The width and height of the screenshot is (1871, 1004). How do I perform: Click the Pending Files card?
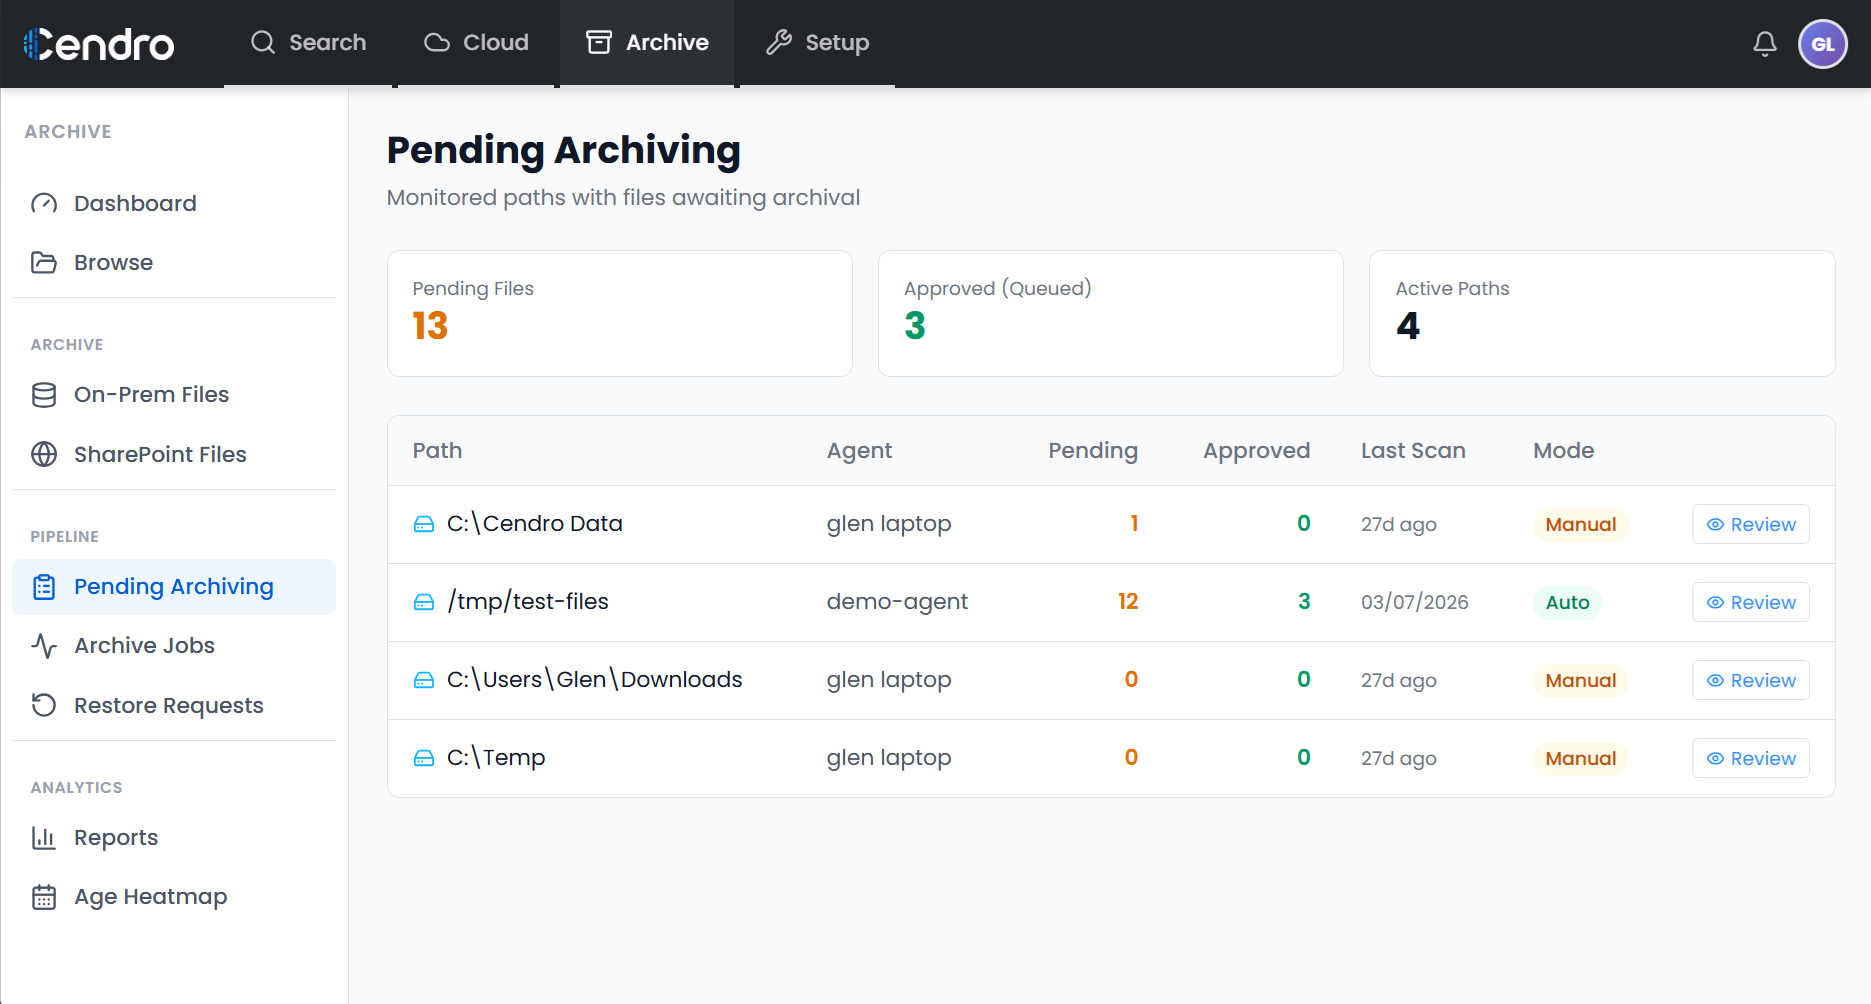click(x=620, y=313)
